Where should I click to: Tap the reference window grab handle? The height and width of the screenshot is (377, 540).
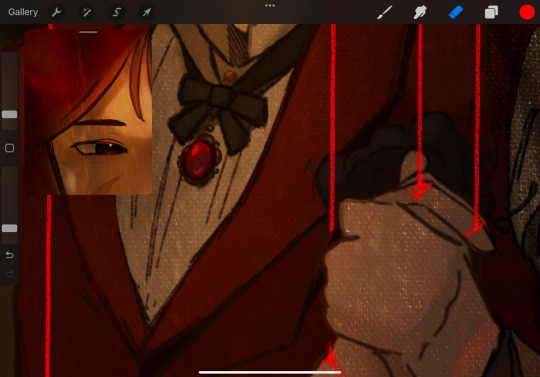[88, 32]
